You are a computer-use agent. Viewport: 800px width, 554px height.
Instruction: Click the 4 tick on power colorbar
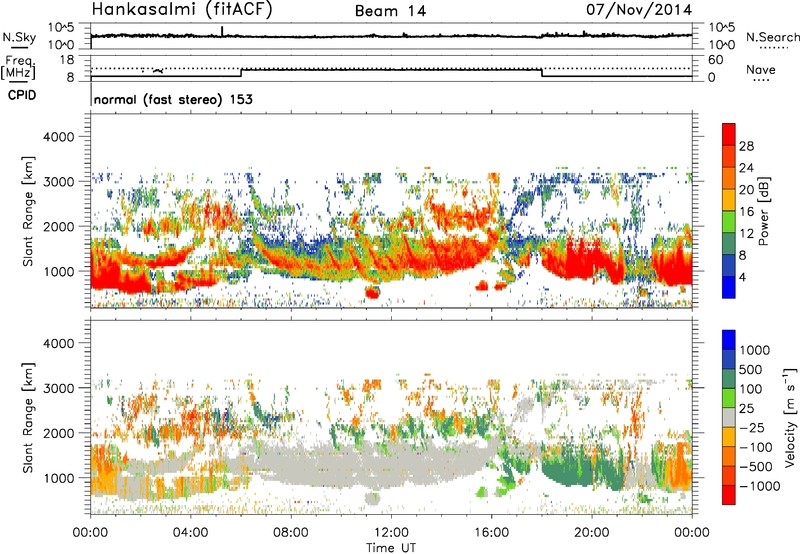coord(742,277)
